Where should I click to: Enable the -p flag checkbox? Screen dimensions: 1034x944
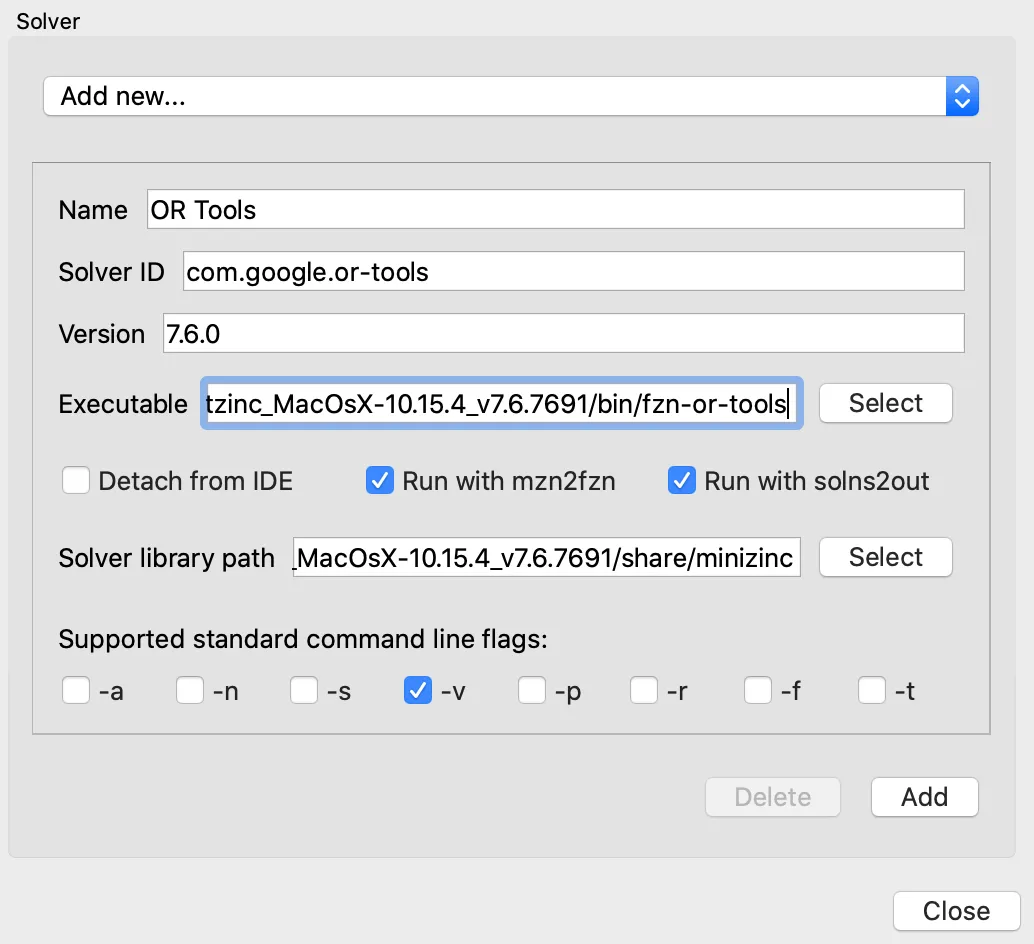(532, 690)
